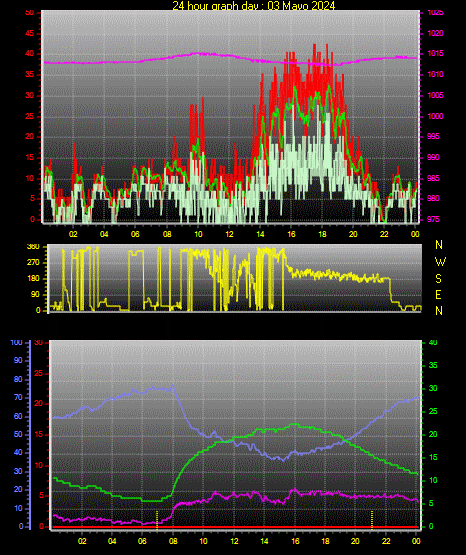Viewport: 466px width, 555px height.
Task: Click the 100 humidity axis label
Action: (17, 343)
